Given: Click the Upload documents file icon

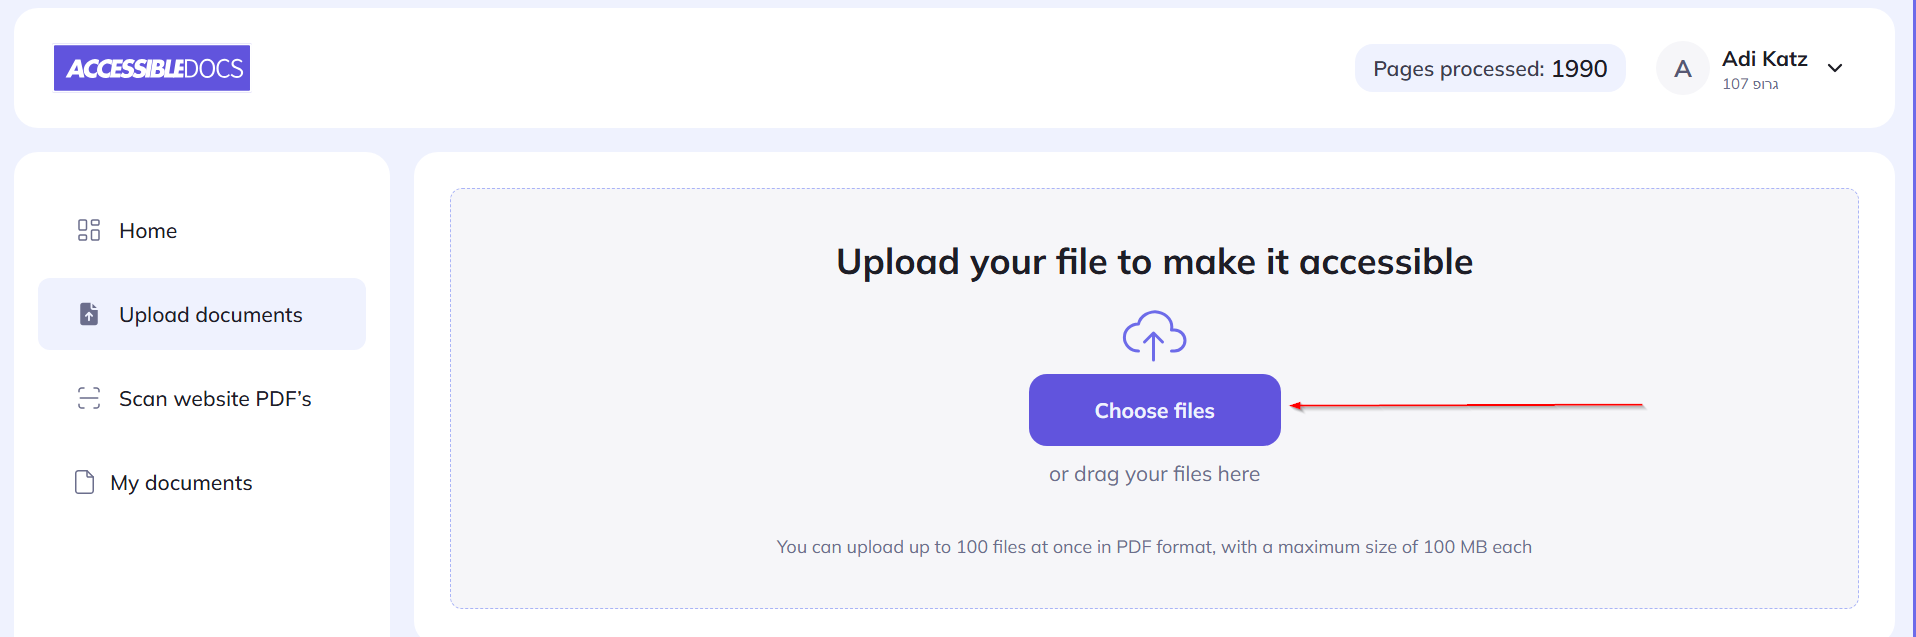Looking at the screenshot, I should (88, 314).
